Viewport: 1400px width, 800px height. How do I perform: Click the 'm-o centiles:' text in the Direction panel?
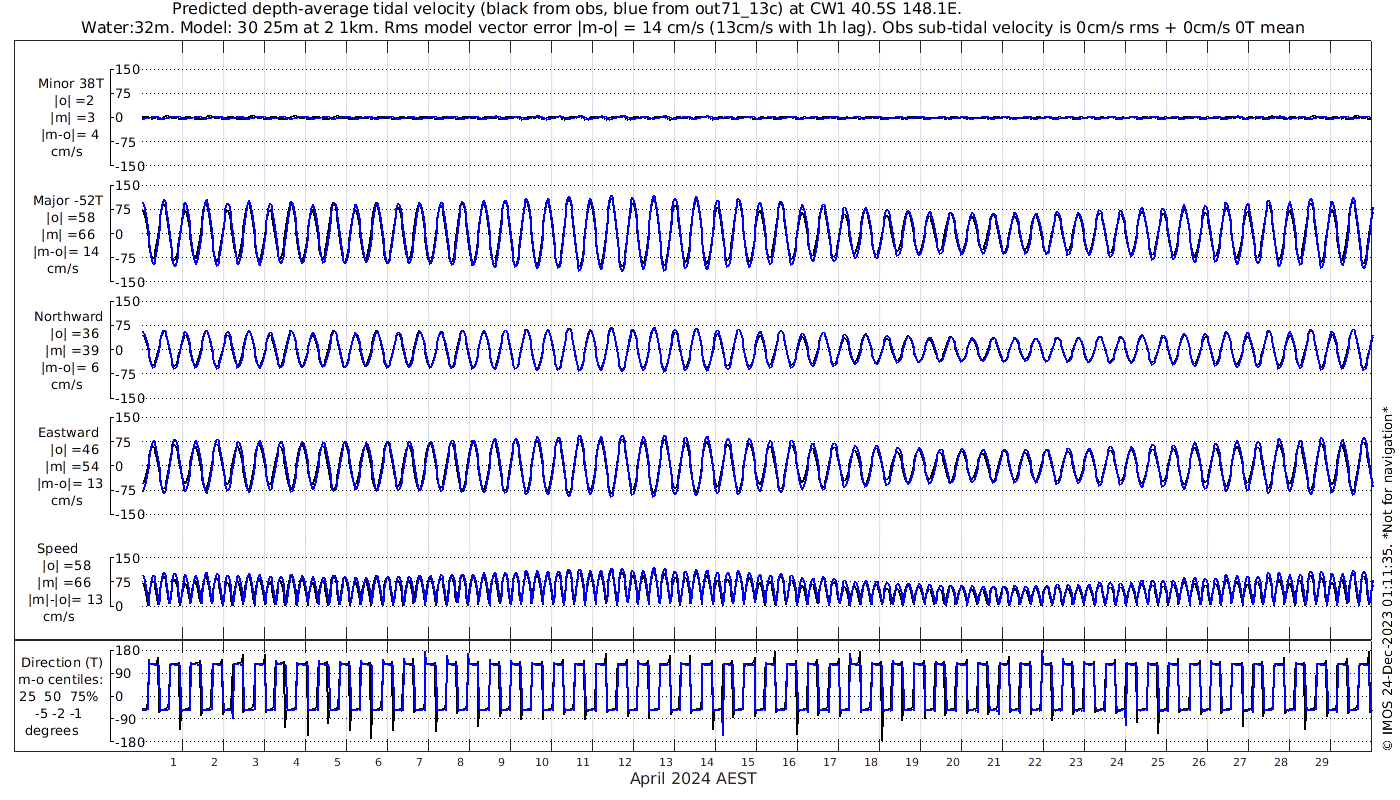[x=62, y=680]
